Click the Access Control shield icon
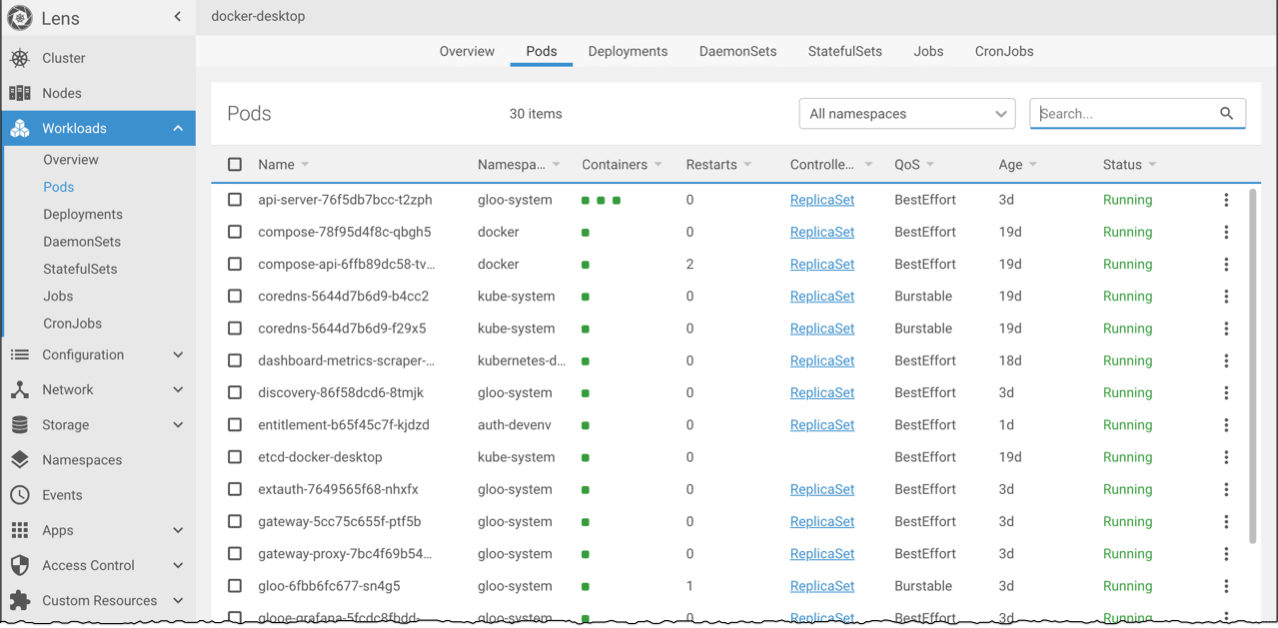Screen dimensions: 1278x628 coord(20,565)
